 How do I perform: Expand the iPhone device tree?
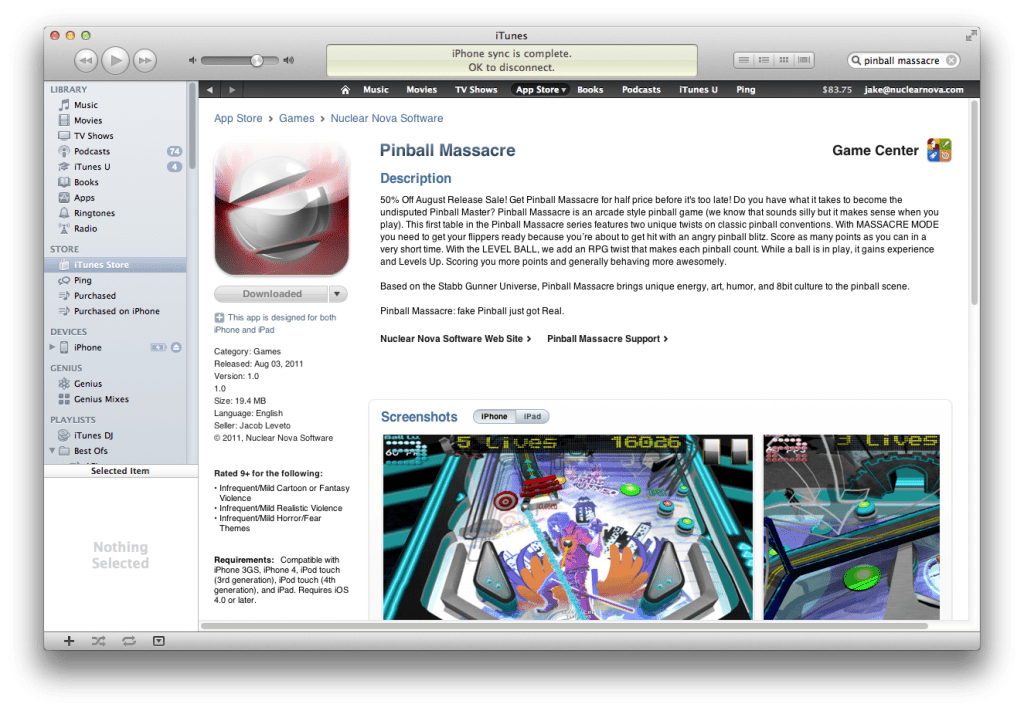coord(51,347)
